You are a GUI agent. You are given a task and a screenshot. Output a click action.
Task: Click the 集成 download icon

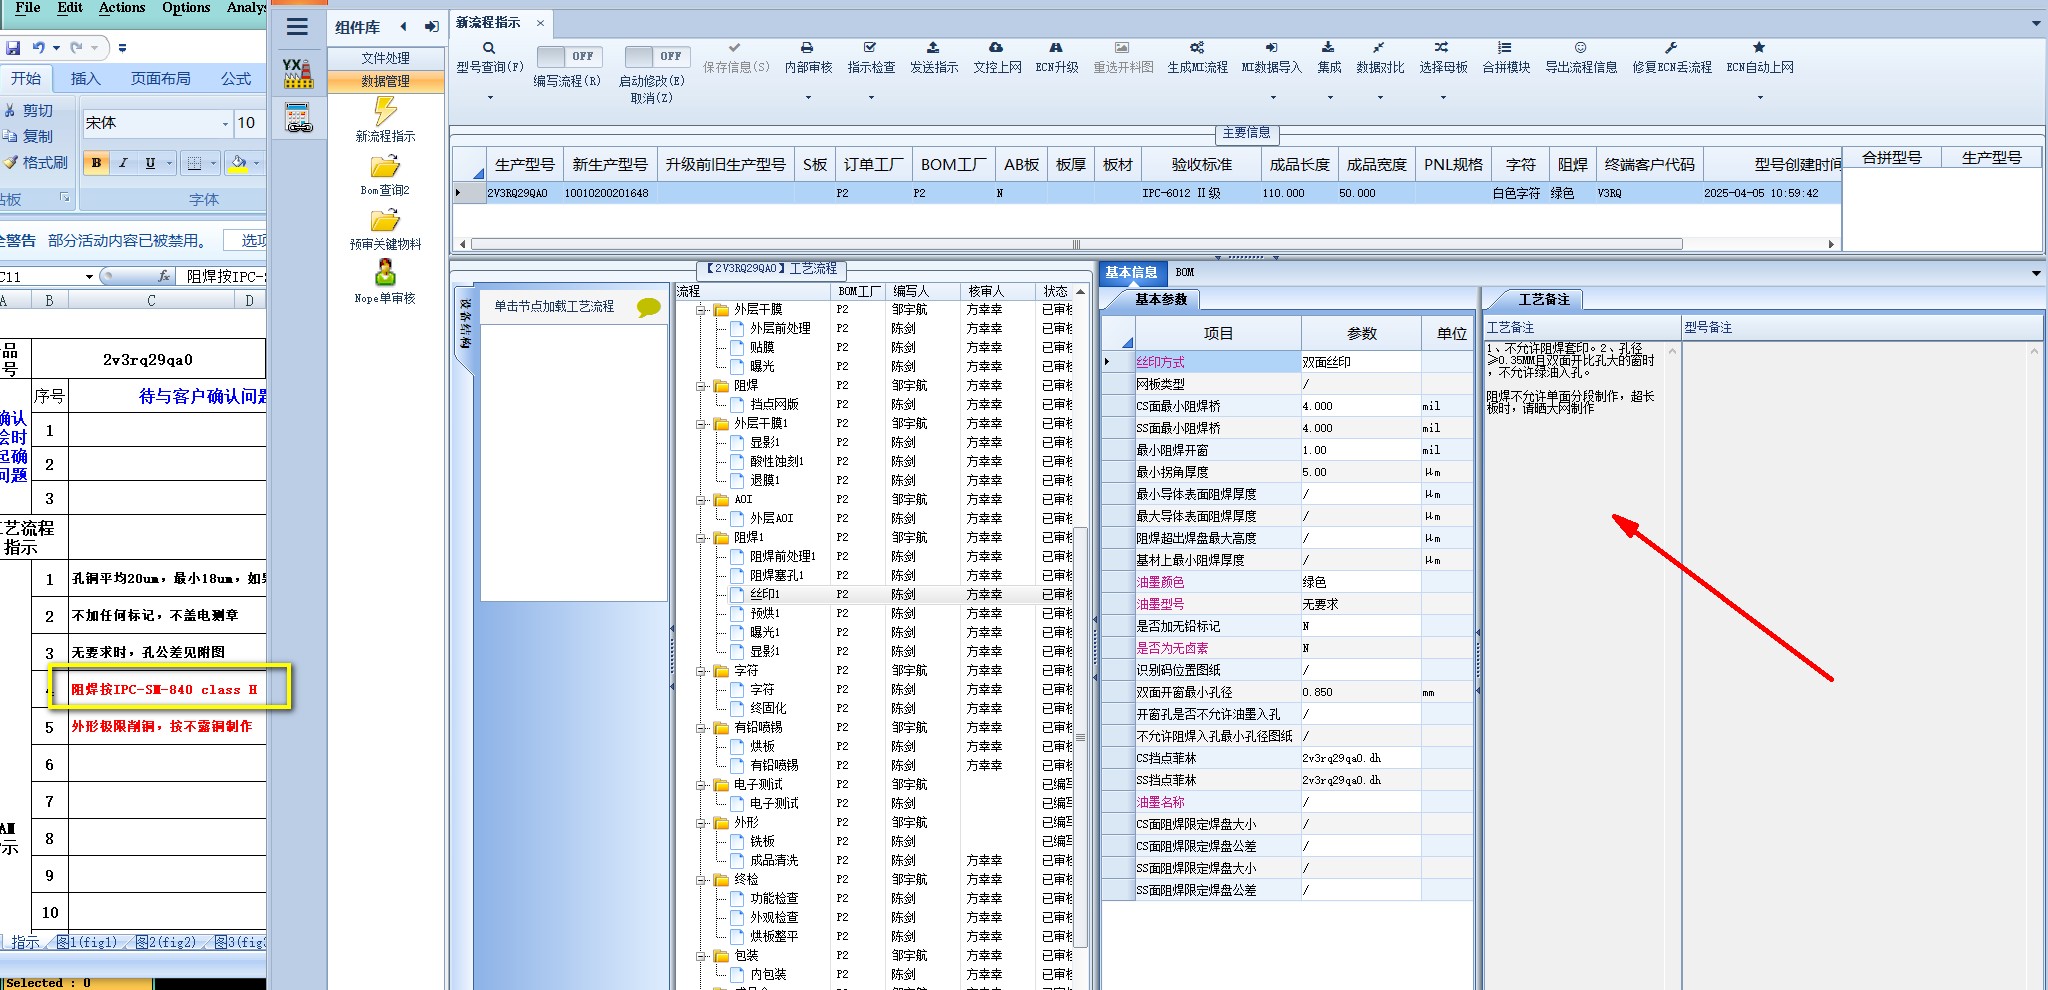point(1328,47)
